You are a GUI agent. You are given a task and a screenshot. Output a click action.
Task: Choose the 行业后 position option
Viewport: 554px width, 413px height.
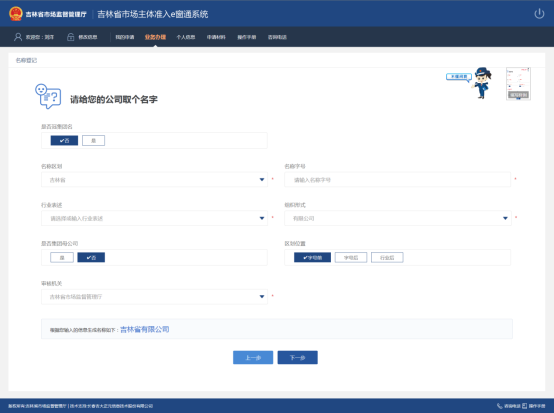pyautogui.click(x=387, y=258)
